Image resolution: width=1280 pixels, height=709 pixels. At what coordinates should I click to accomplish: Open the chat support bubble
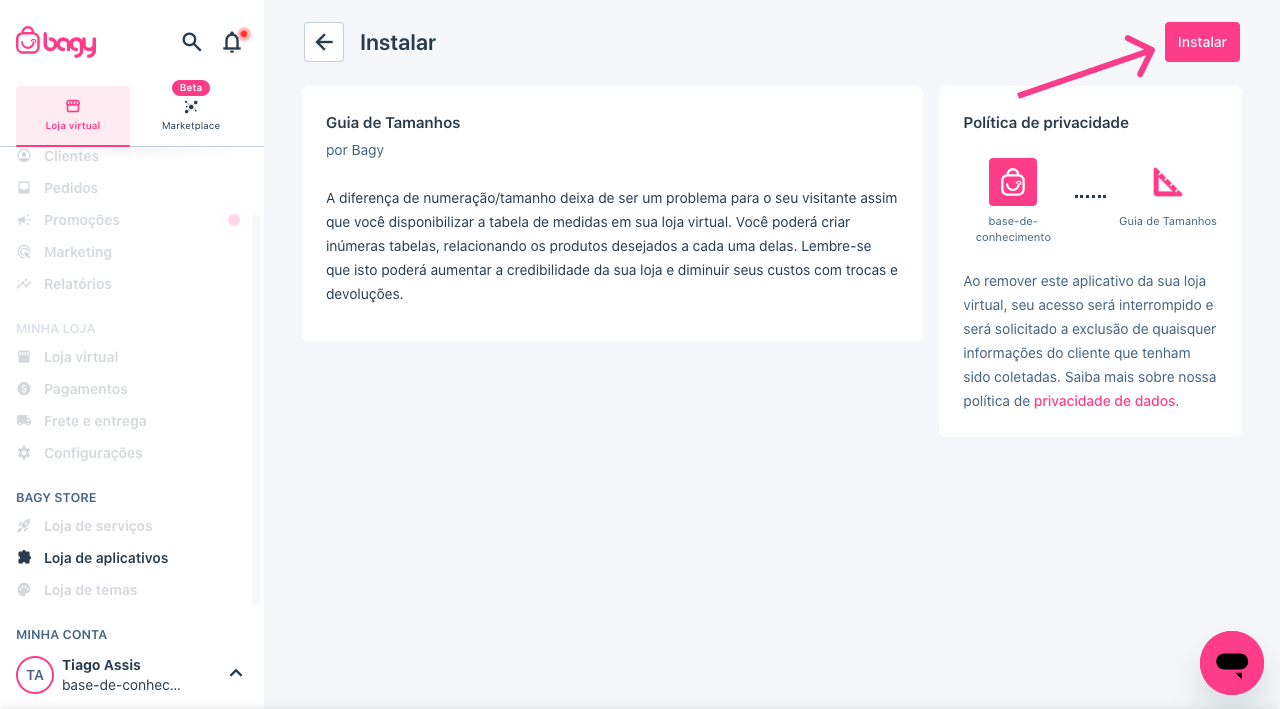1232,663
